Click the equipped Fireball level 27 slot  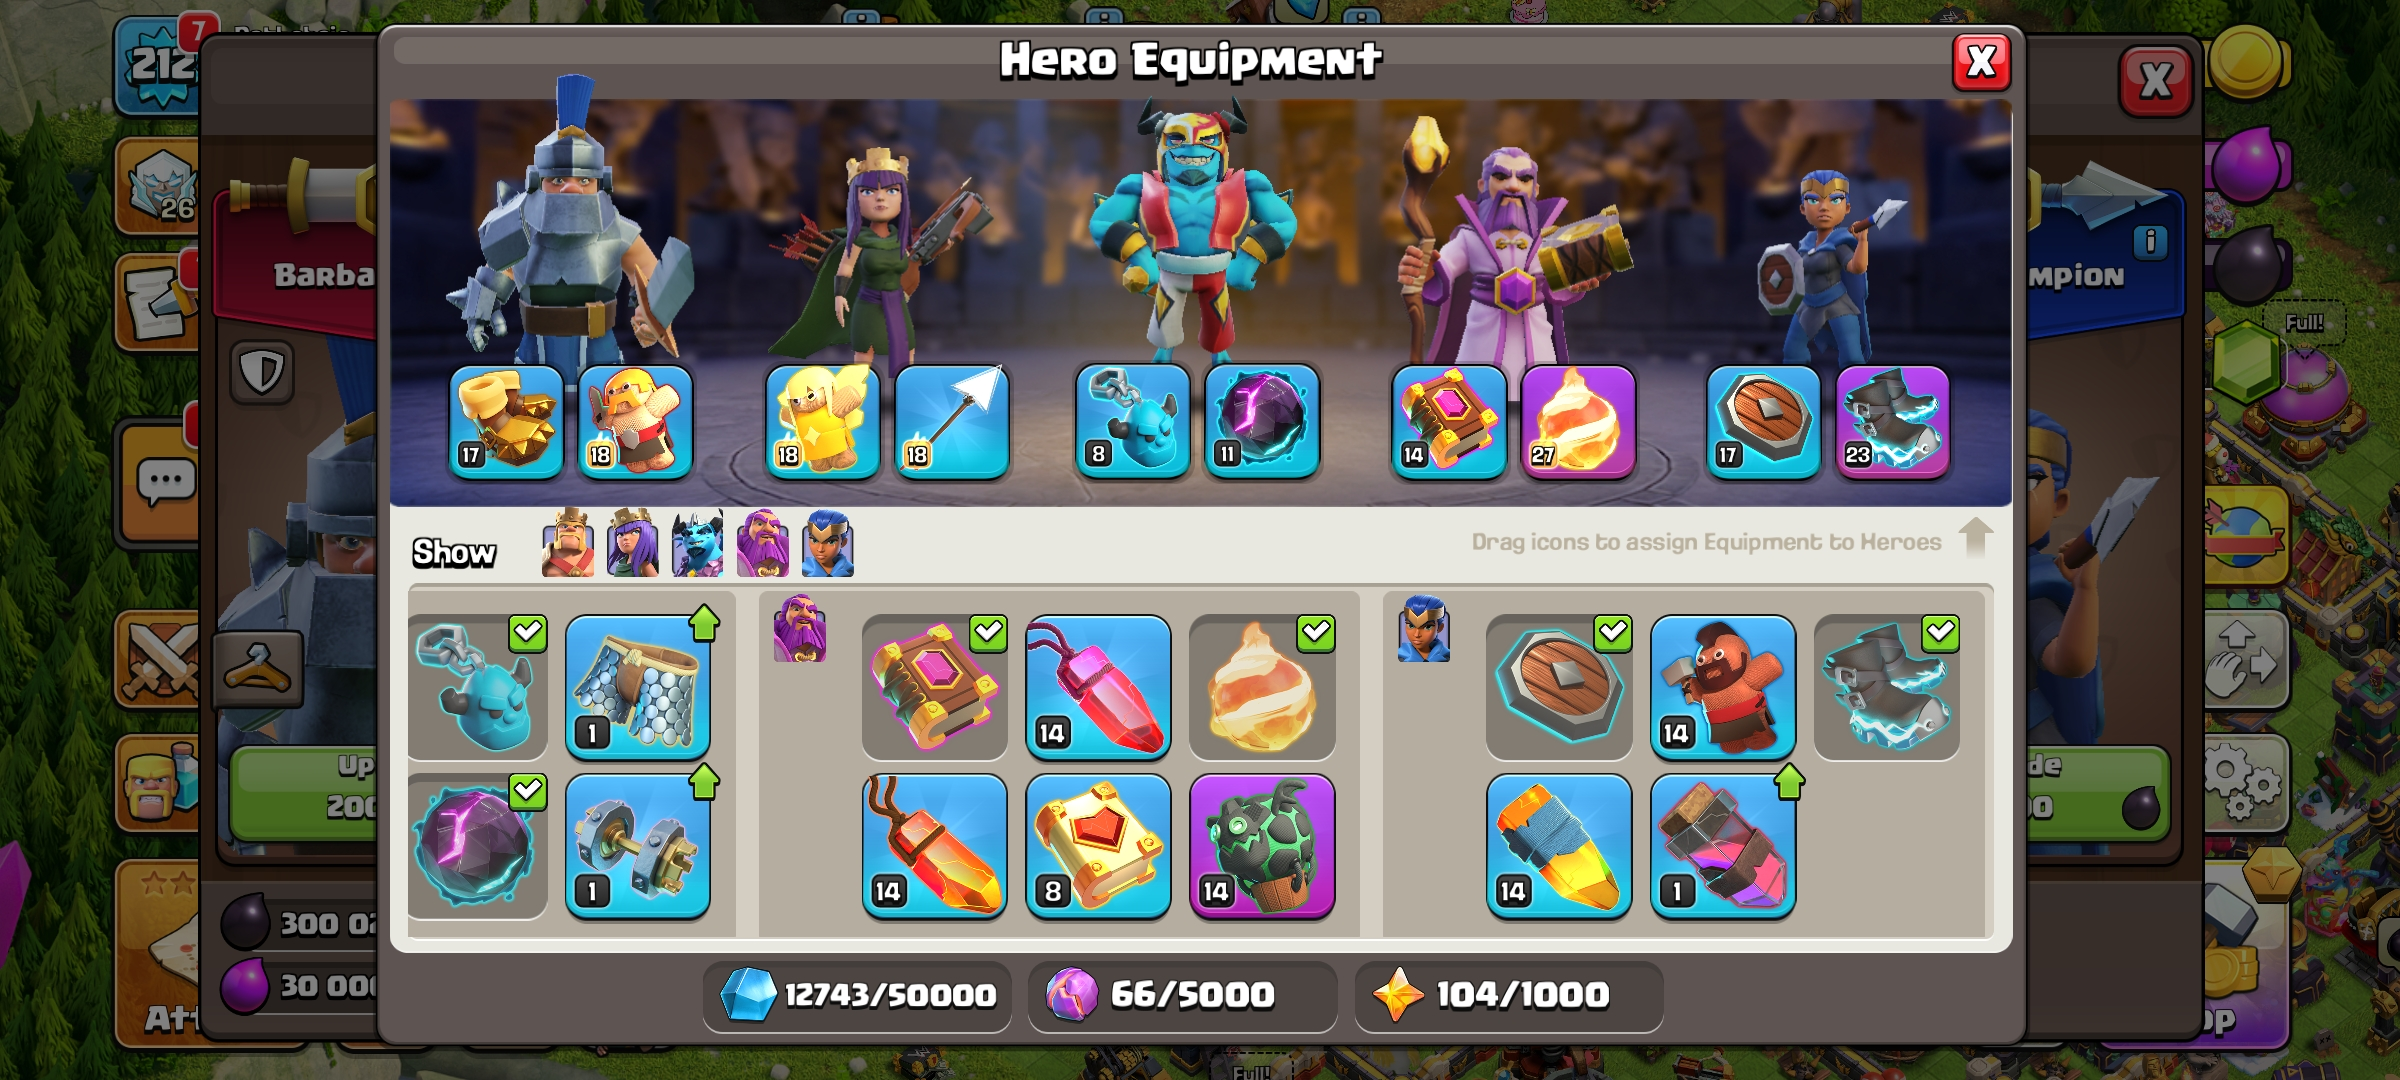tap(1578, 422)
